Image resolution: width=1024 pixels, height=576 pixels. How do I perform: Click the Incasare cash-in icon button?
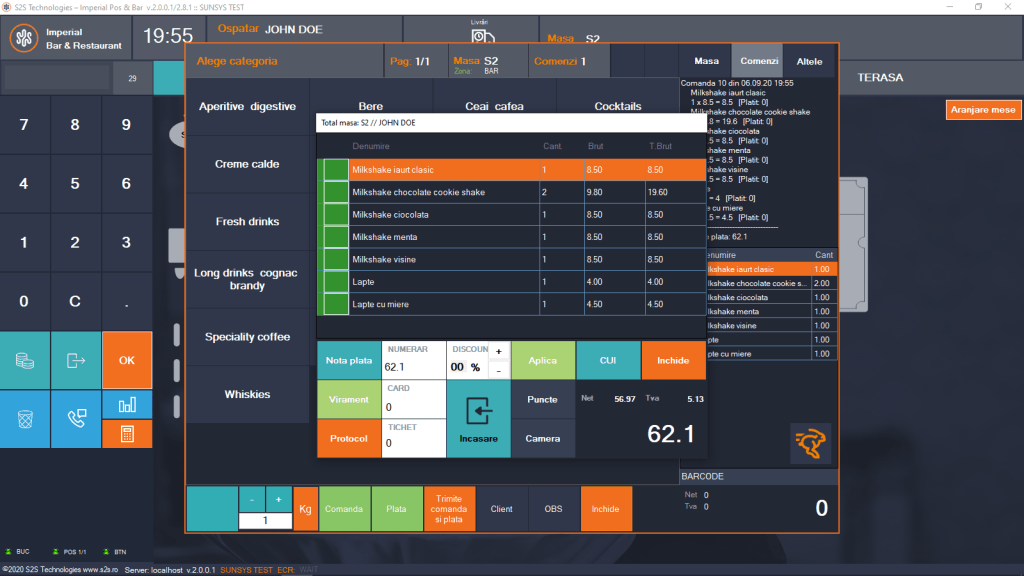pyautogui.click(x=476, y=418)
